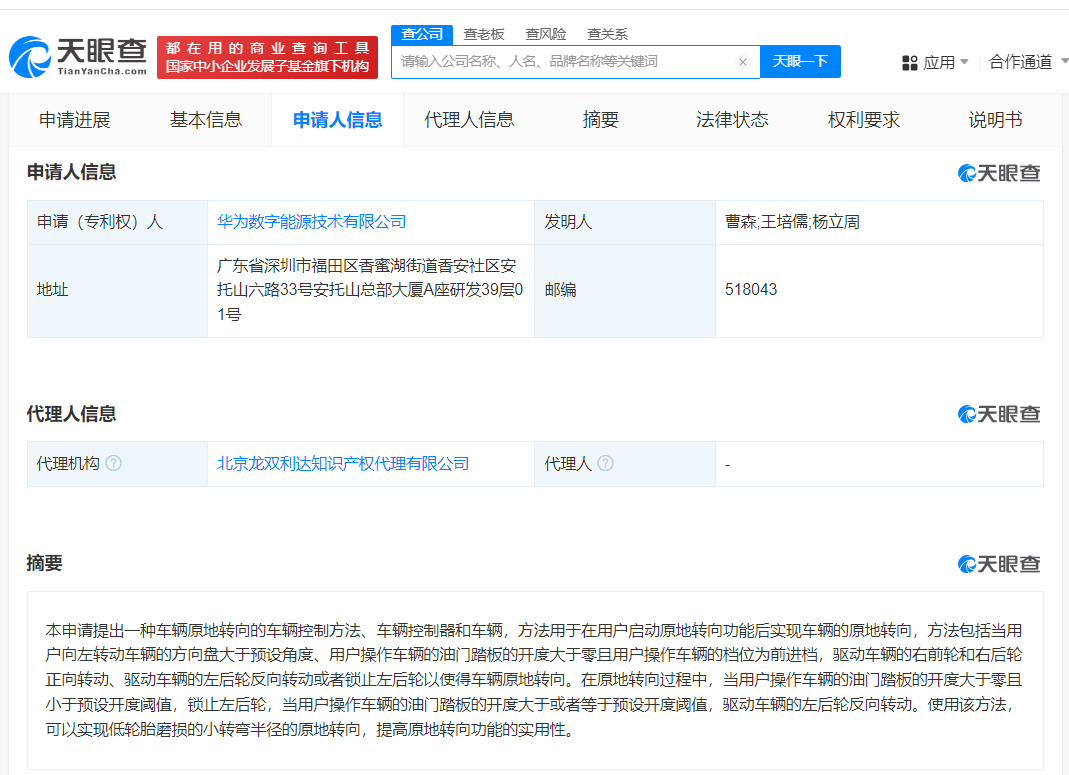Click 天眼查 watermark logo in 申请人信息 section
Screen dimensions: 1069x775
999,173
